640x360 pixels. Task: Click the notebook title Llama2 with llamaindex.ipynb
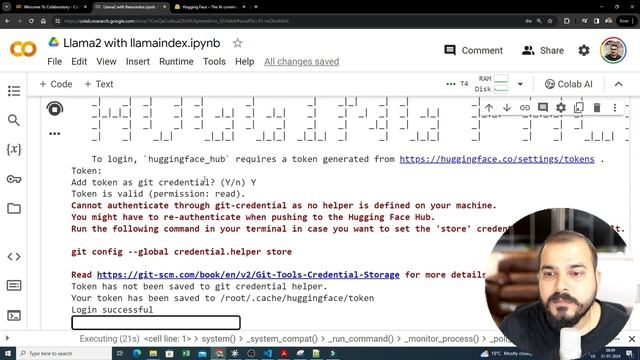(x=142, y=43)
